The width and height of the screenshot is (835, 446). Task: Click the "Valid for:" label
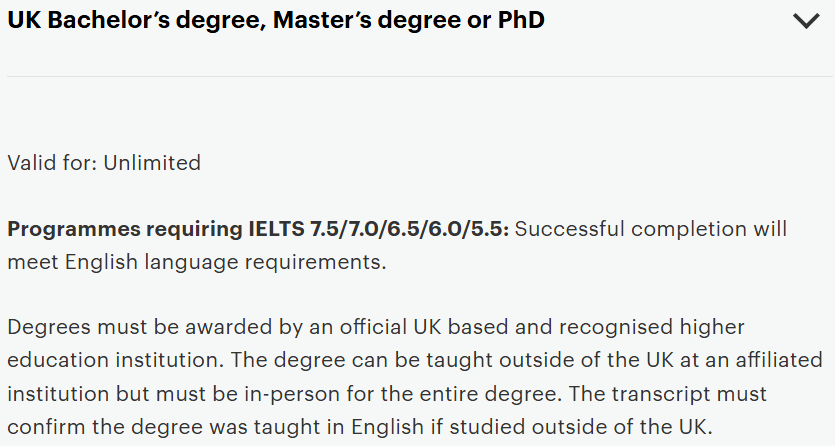pyautogui.click(x=52, y=162)
